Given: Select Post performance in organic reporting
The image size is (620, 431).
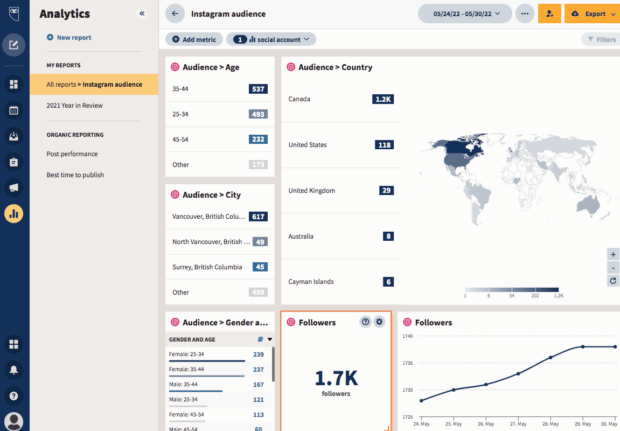Looking at the screenshot, I should click(x=72, y=154).
